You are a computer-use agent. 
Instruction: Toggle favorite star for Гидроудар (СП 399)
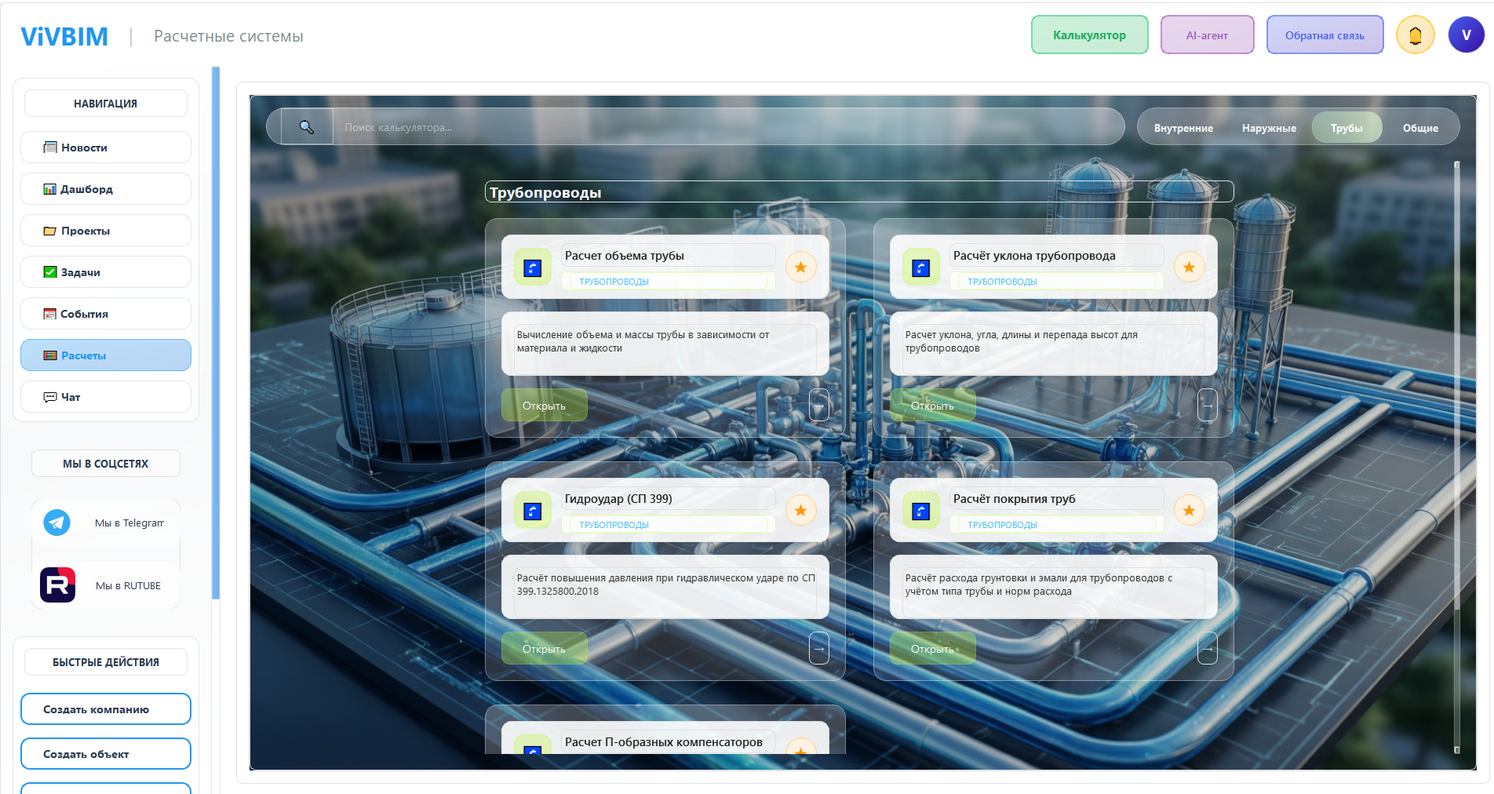click(x=800, y=511)
